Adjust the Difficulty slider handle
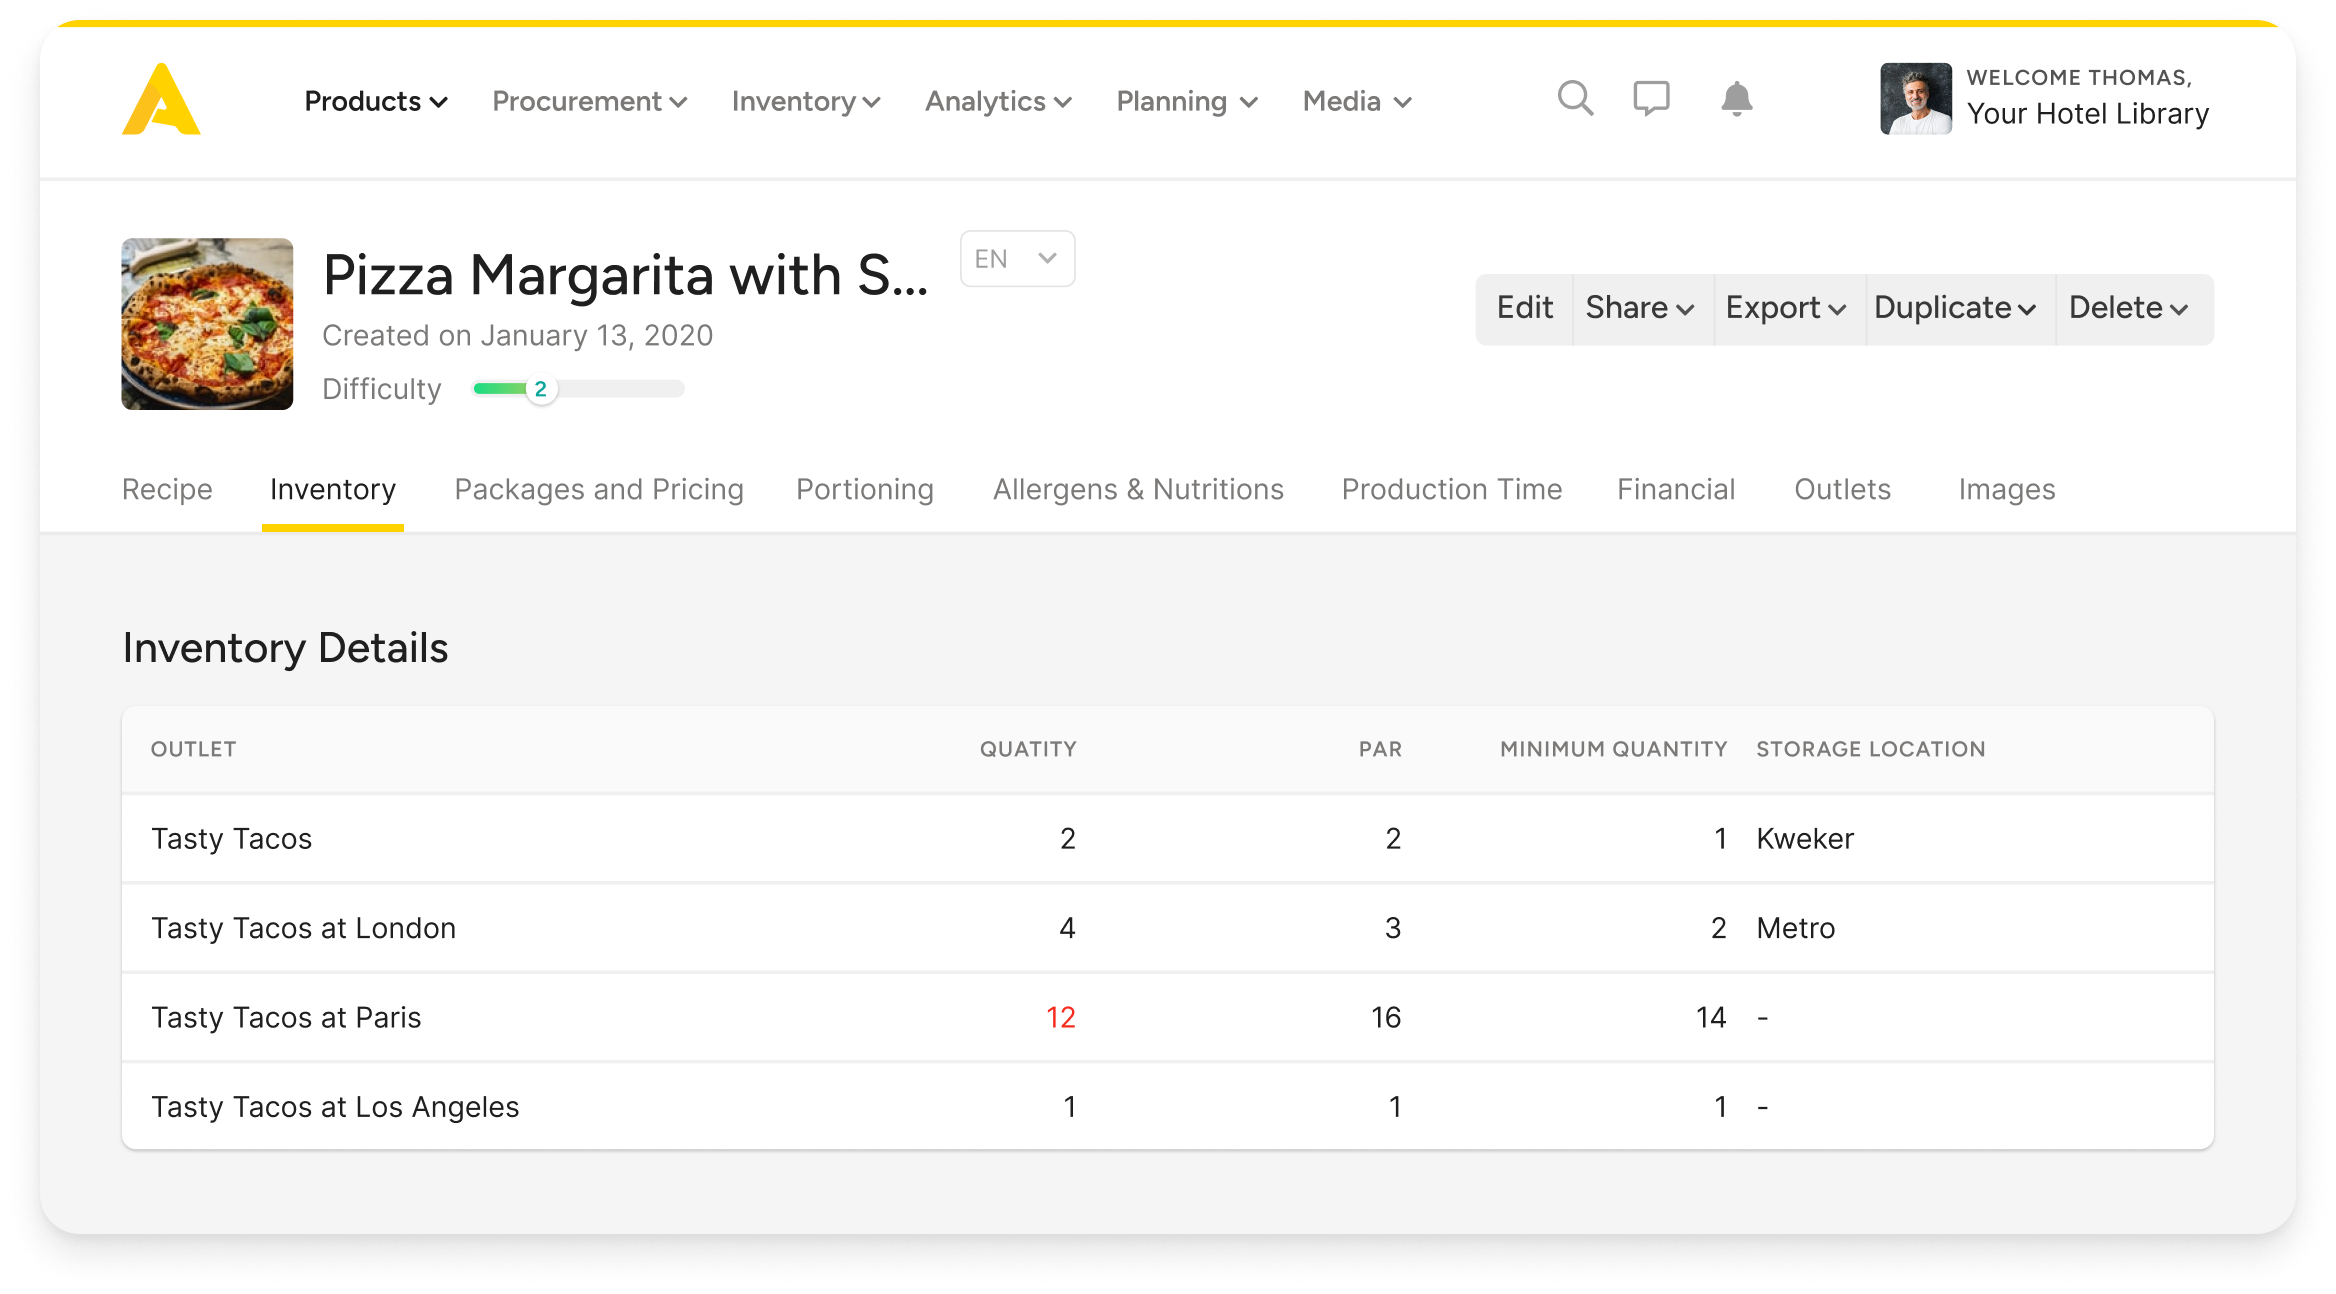Viewport: 2336px width, 1294px height. (x=541, y=389)
